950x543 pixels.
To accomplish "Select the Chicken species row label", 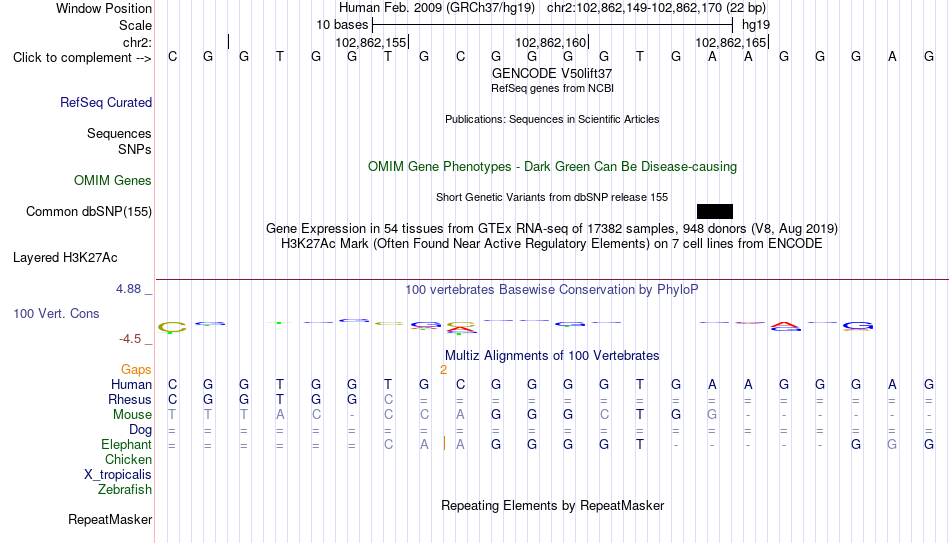I will [128, 460].
